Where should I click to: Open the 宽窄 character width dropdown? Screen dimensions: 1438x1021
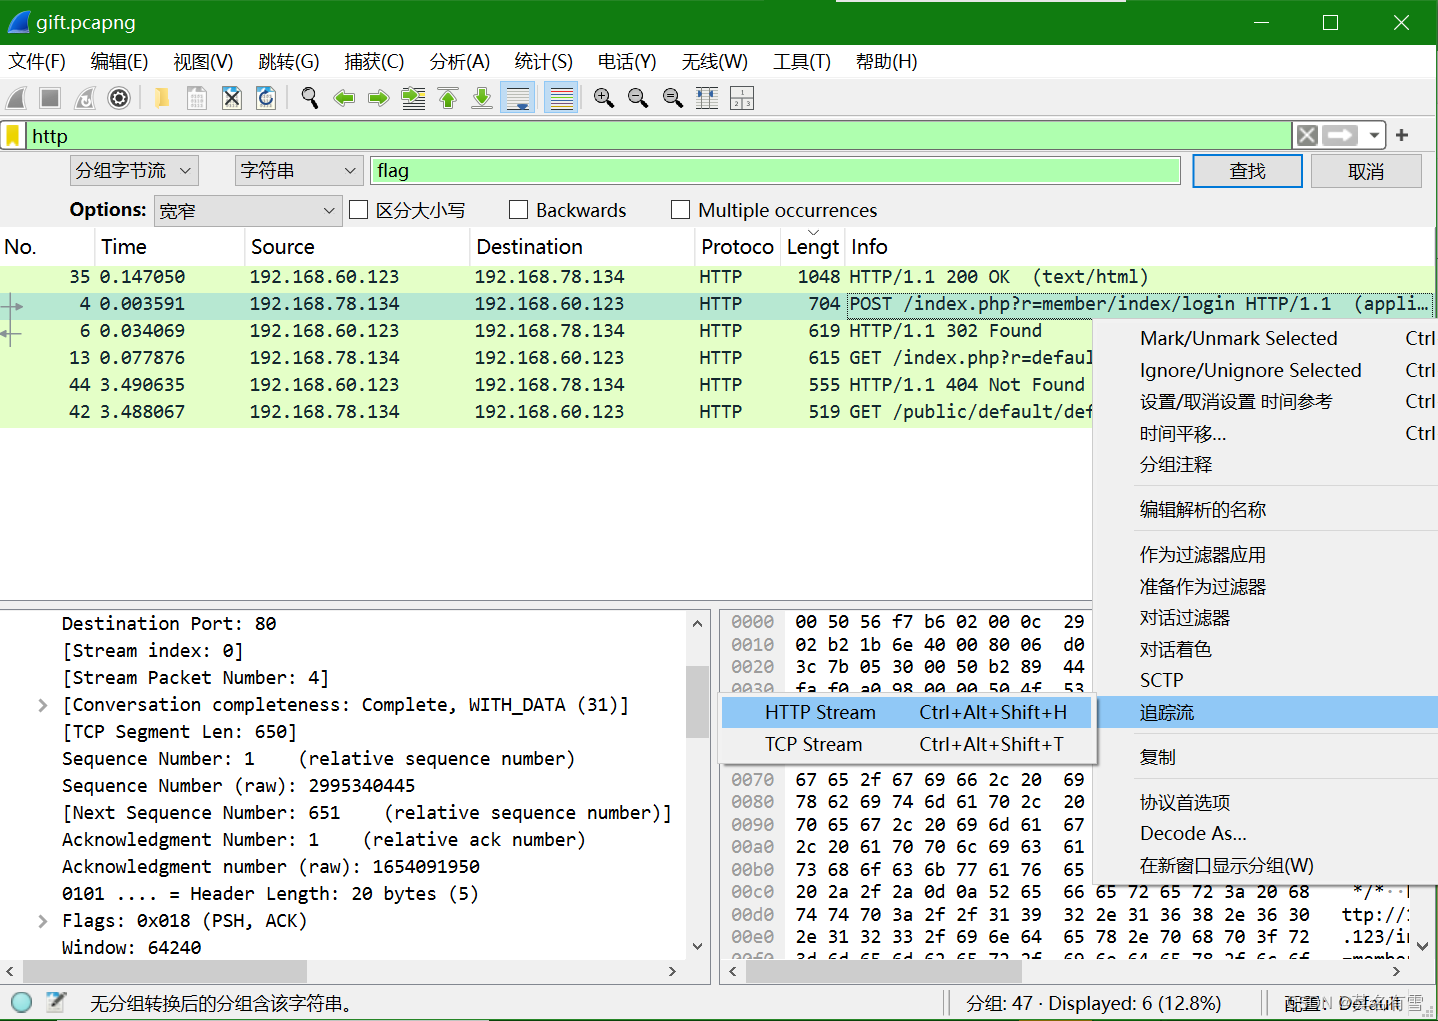pyautogui.click(x=246, y=211)
